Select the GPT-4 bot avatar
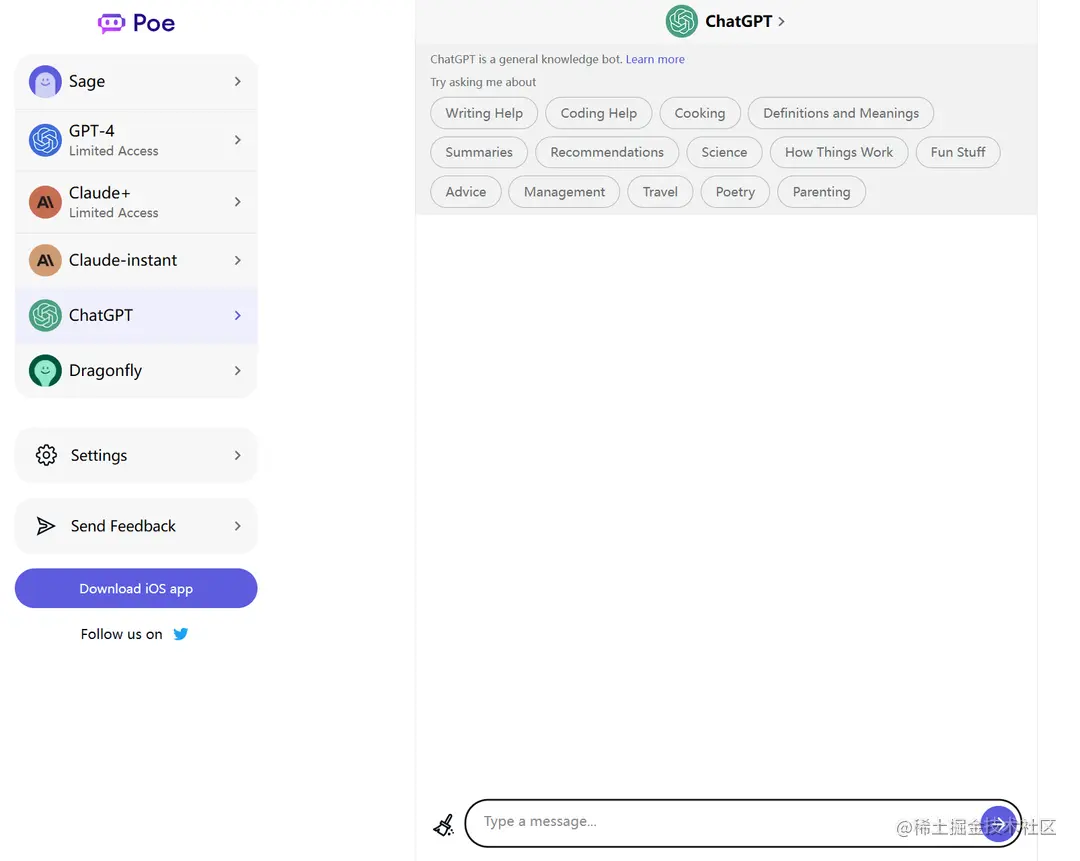 pyautogui.click(x=45, y=140)
